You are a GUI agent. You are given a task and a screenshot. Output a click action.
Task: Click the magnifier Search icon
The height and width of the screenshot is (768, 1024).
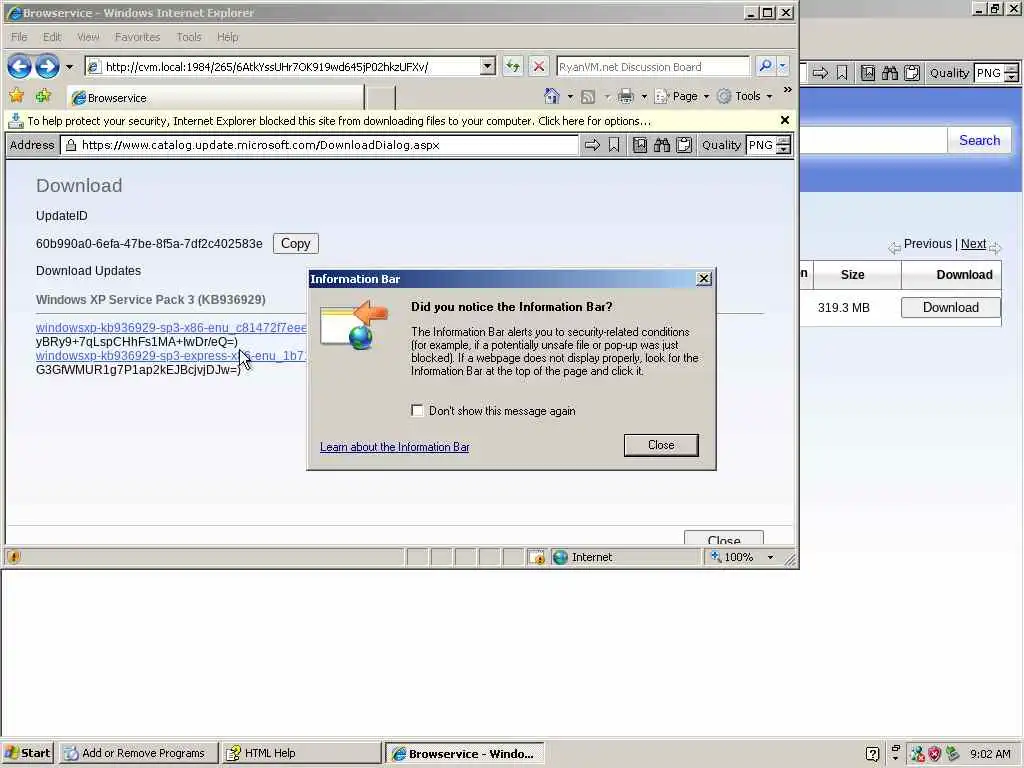click(765, 67)
